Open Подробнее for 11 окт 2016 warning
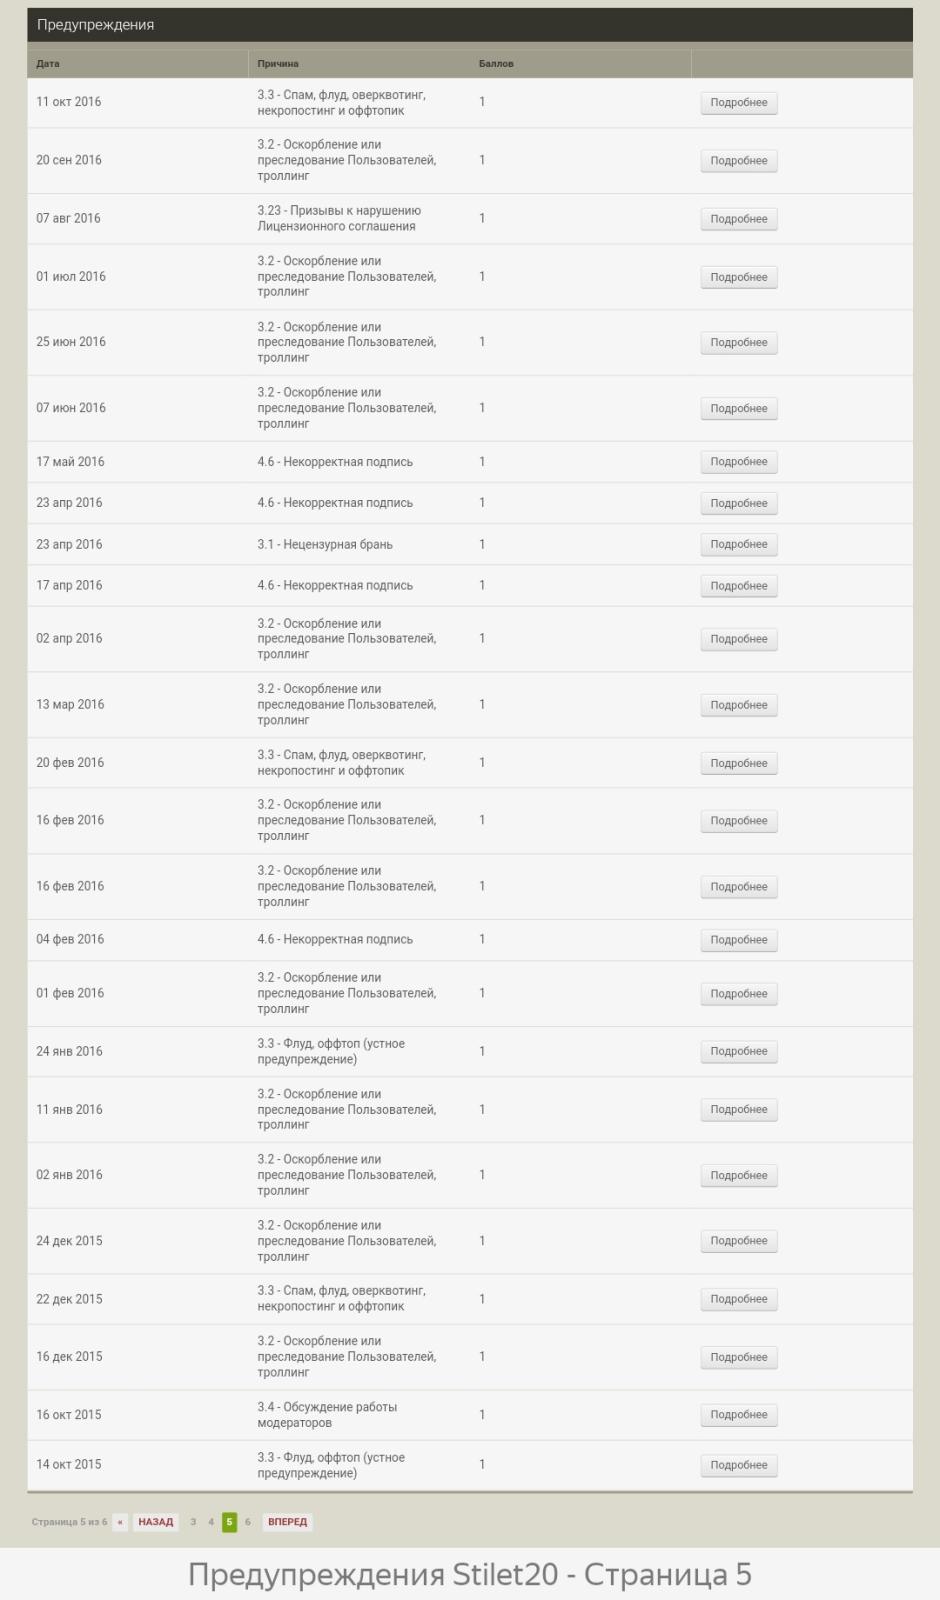 pos(739,103)
